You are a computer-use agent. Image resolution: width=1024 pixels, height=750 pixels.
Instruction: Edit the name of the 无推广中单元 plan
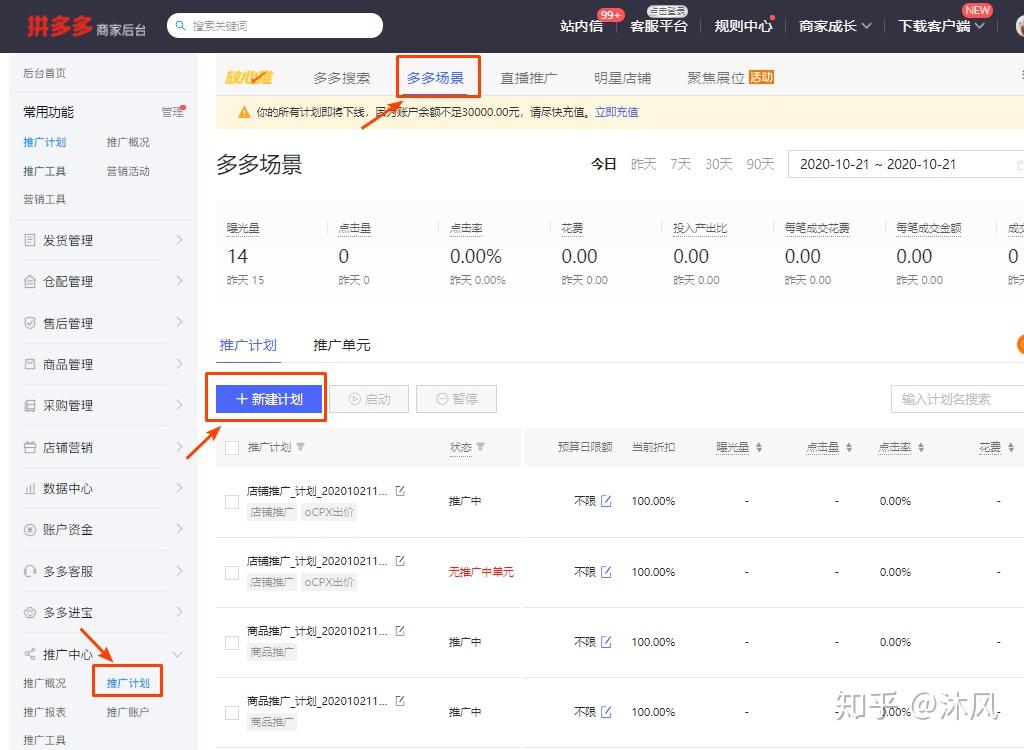400,561
